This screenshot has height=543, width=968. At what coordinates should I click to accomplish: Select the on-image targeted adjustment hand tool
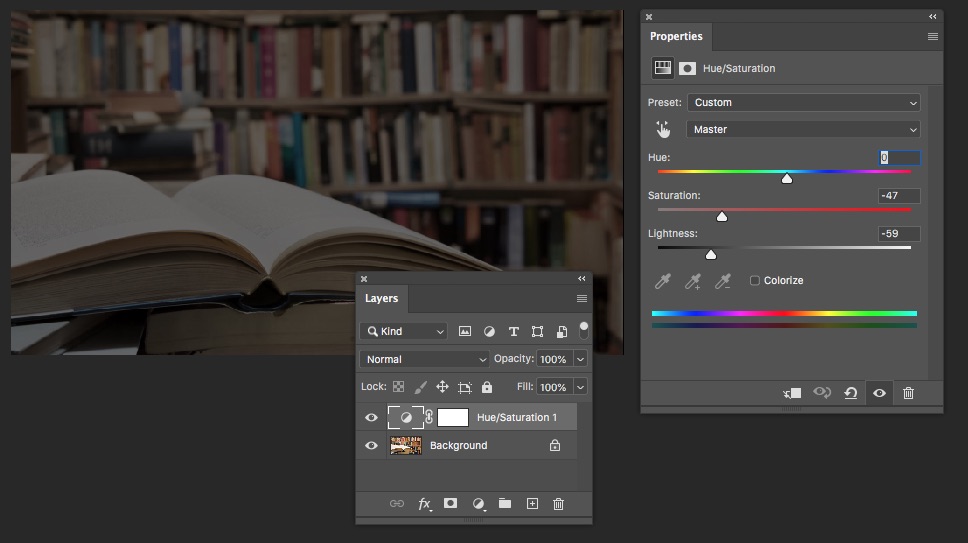point(663,129)
